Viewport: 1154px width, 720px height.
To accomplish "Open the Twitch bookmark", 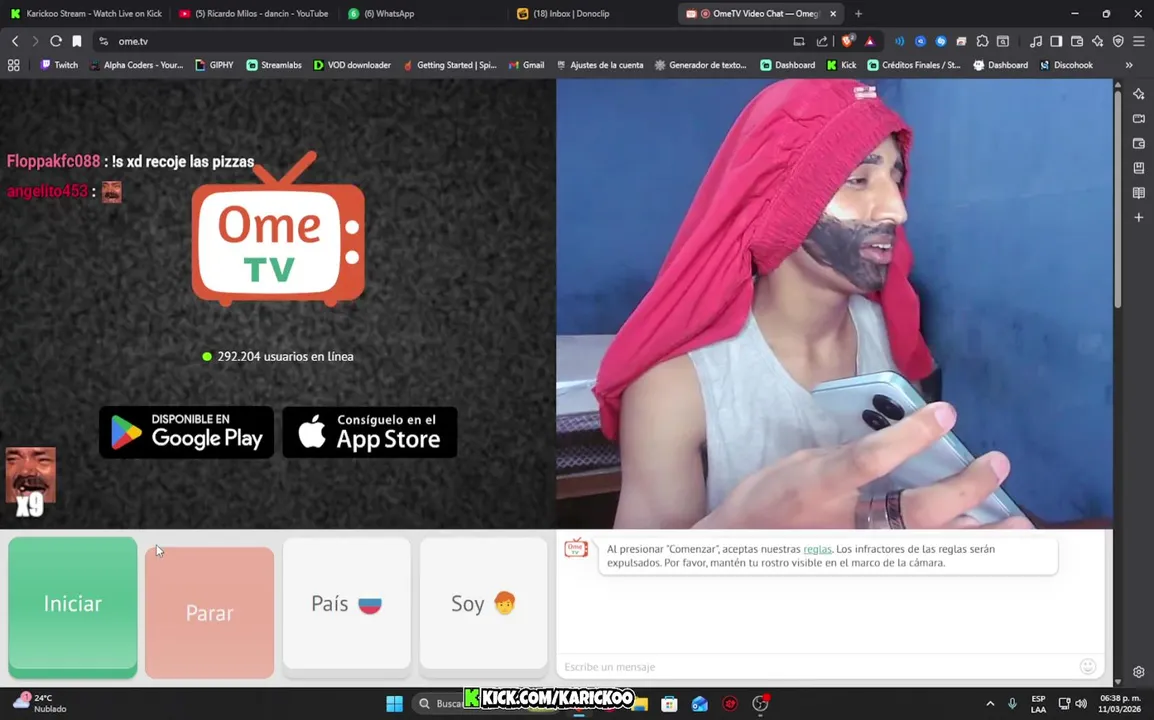I will tap(59, 65).
